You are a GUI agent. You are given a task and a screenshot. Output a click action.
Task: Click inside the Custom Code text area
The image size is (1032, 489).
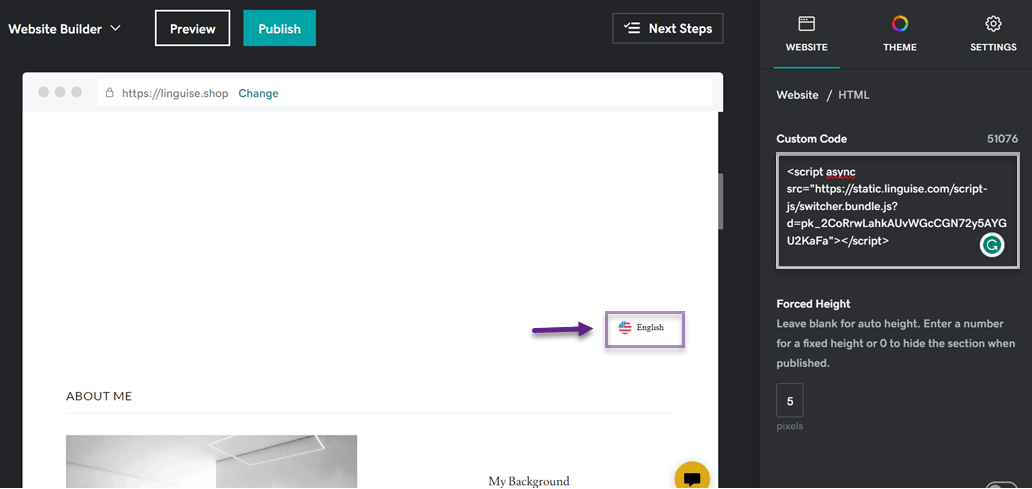896,211
